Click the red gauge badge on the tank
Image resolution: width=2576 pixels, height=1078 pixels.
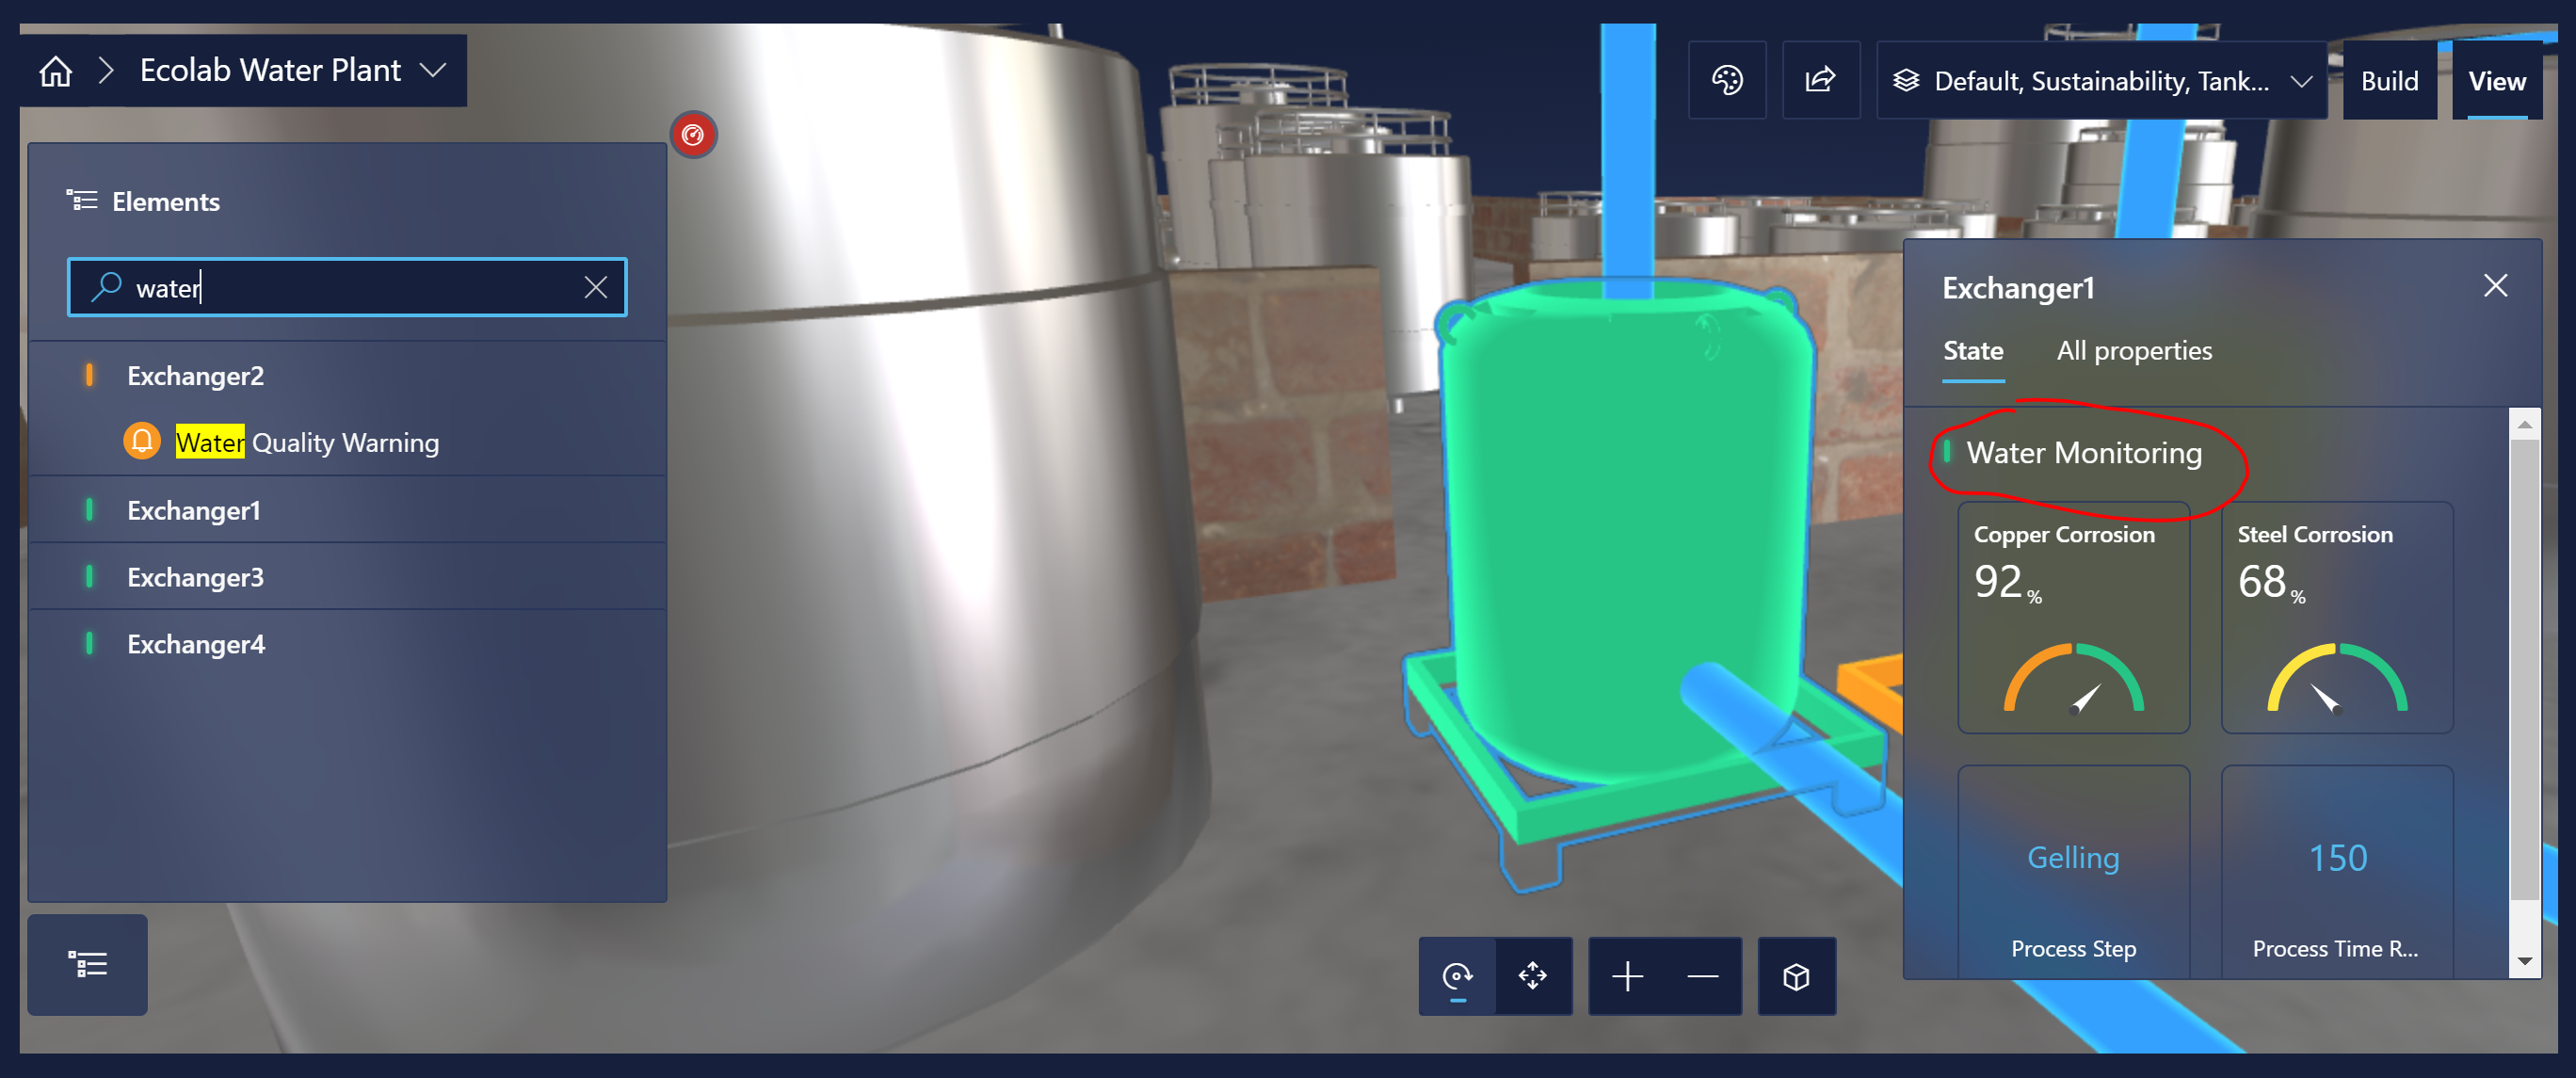tap(693, 134)
